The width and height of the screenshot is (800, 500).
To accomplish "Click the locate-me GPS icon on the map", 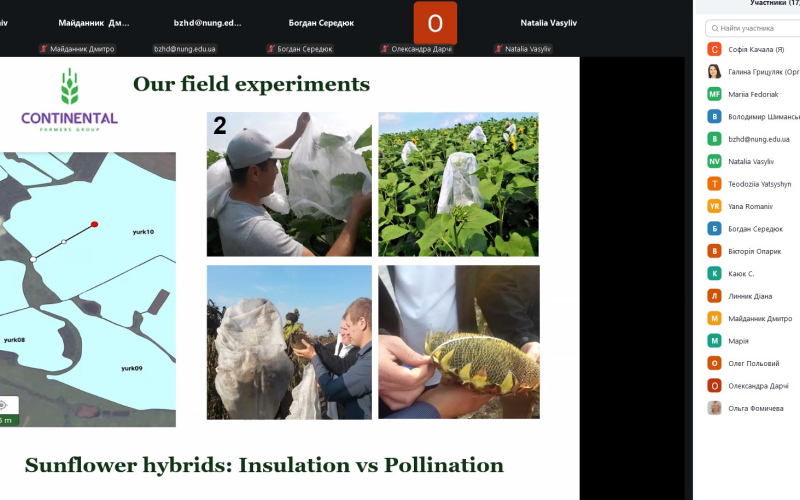I will [x=4, y=405].
